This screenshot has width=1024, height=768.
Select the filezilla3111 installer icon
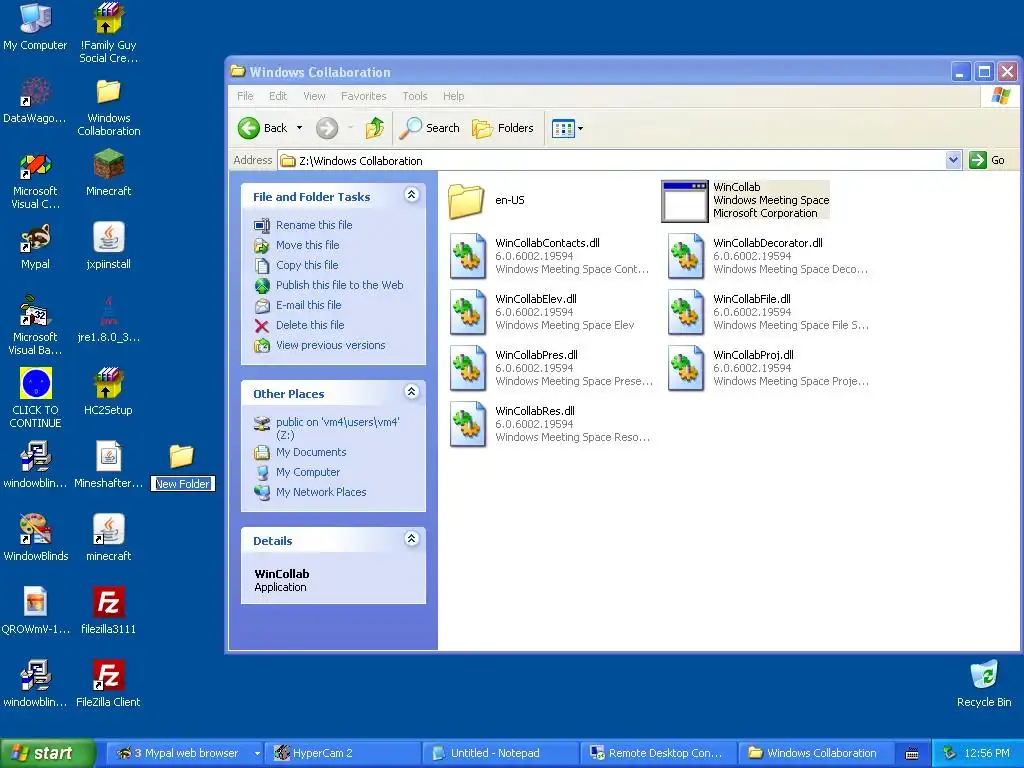(108, 603)
